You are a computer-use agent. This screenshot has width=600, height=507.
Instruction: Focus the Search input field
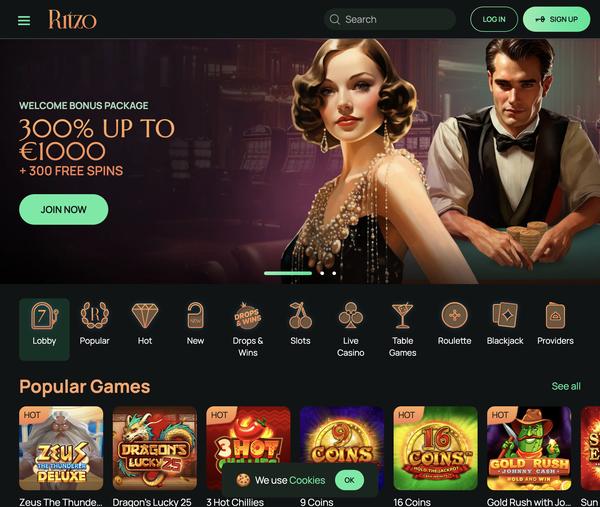coord(390,19)
